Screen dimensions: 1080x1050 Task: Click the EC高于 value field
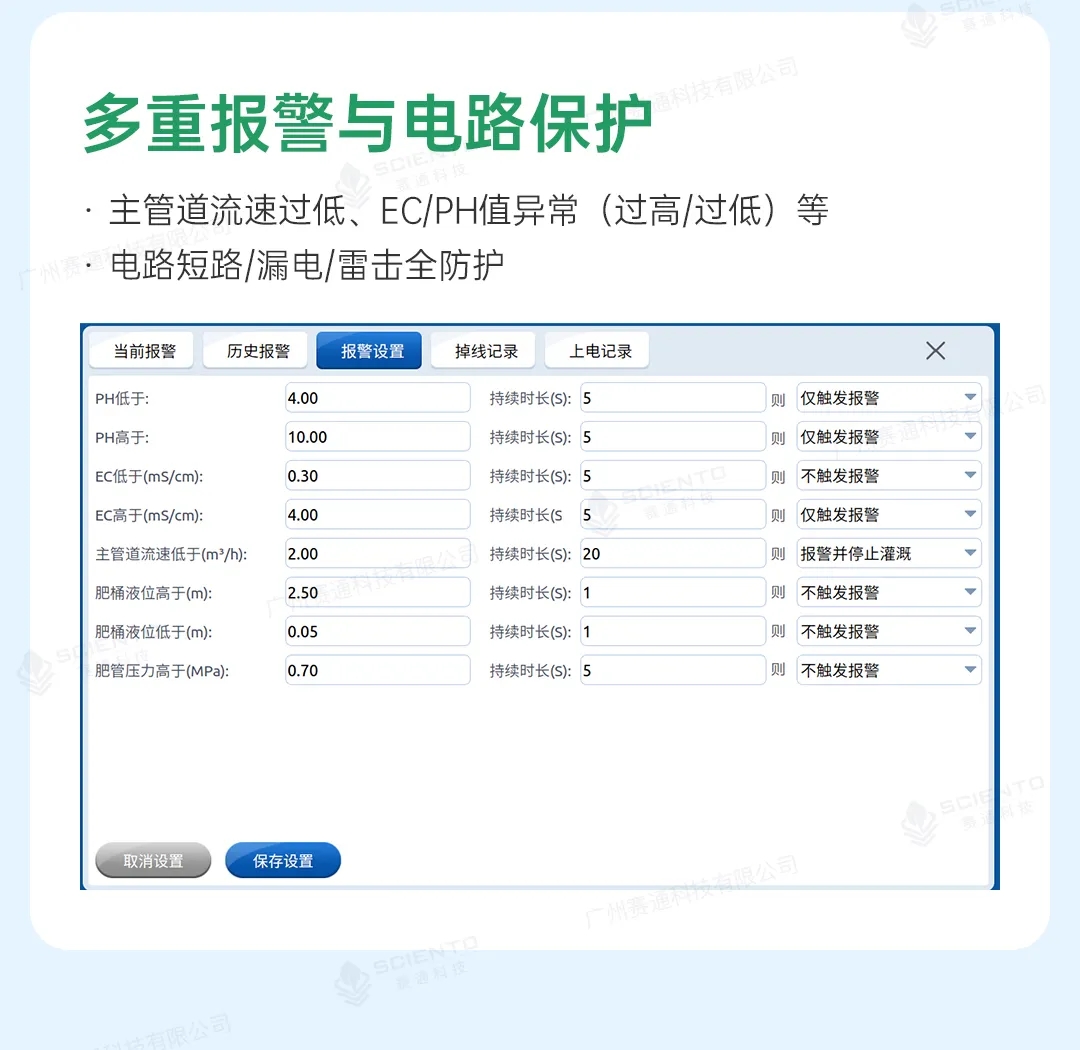(377, 515)
